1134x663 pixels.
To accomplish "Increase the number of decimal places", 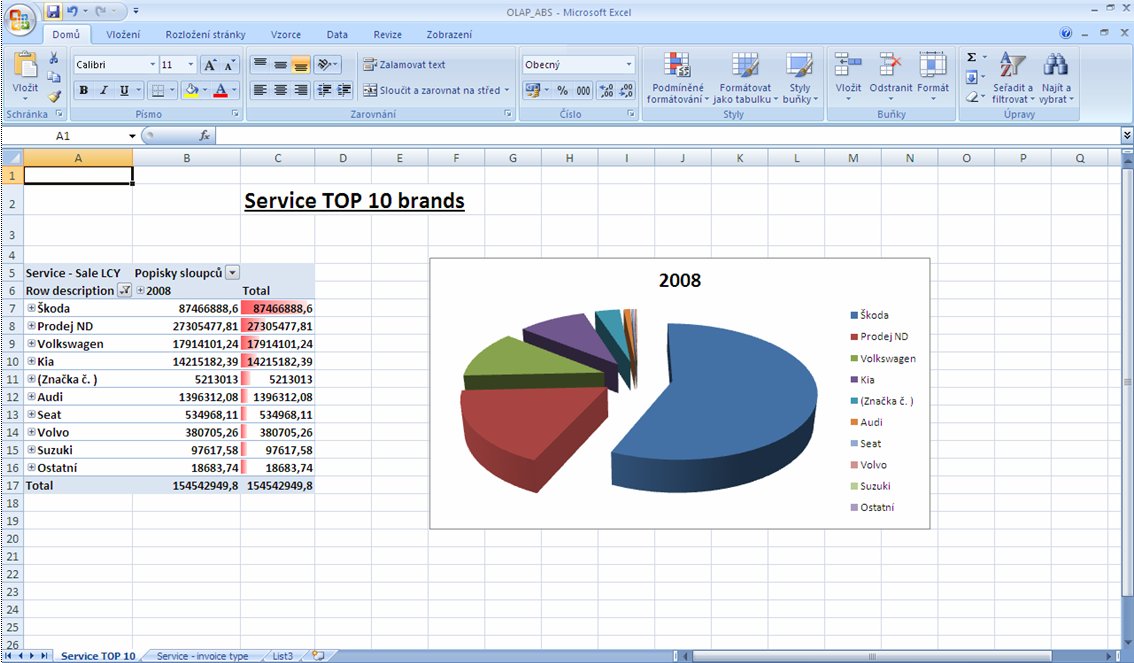I will click(607, 90).
